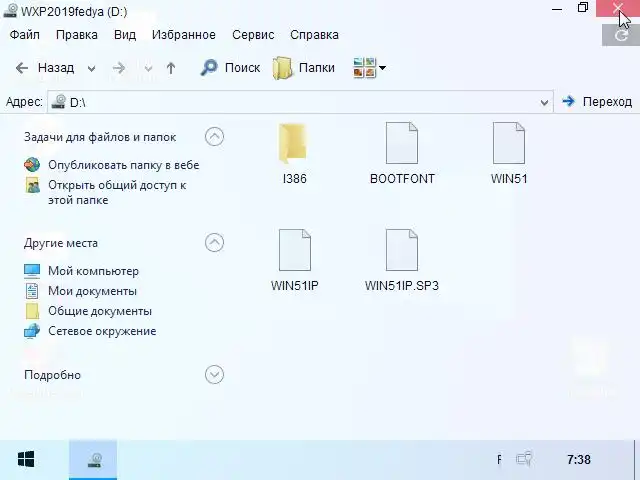Open the Избранное menu
This screenshot has height=480, width=640.
(x=184, y=35)
